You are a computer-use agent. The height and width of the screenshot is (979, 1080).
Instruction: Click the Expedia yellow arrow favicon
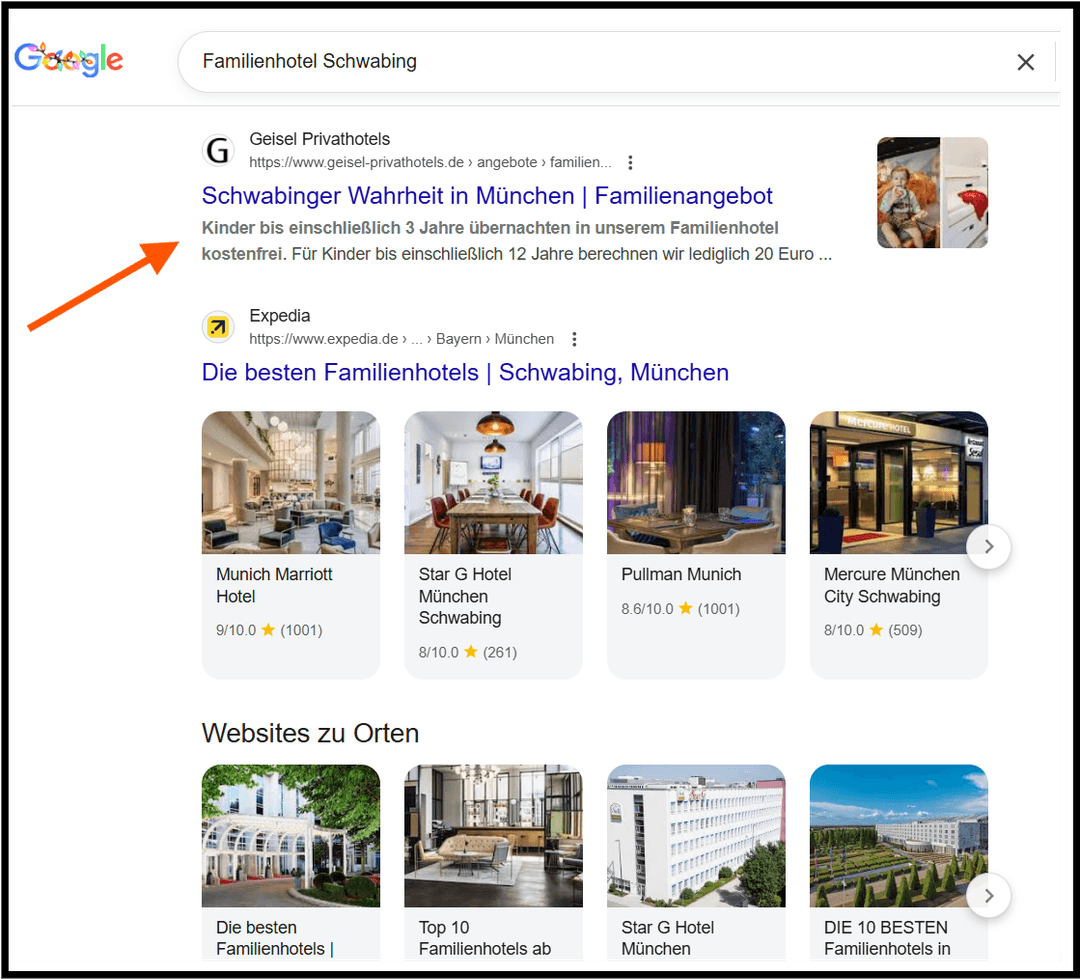point(218,327)
